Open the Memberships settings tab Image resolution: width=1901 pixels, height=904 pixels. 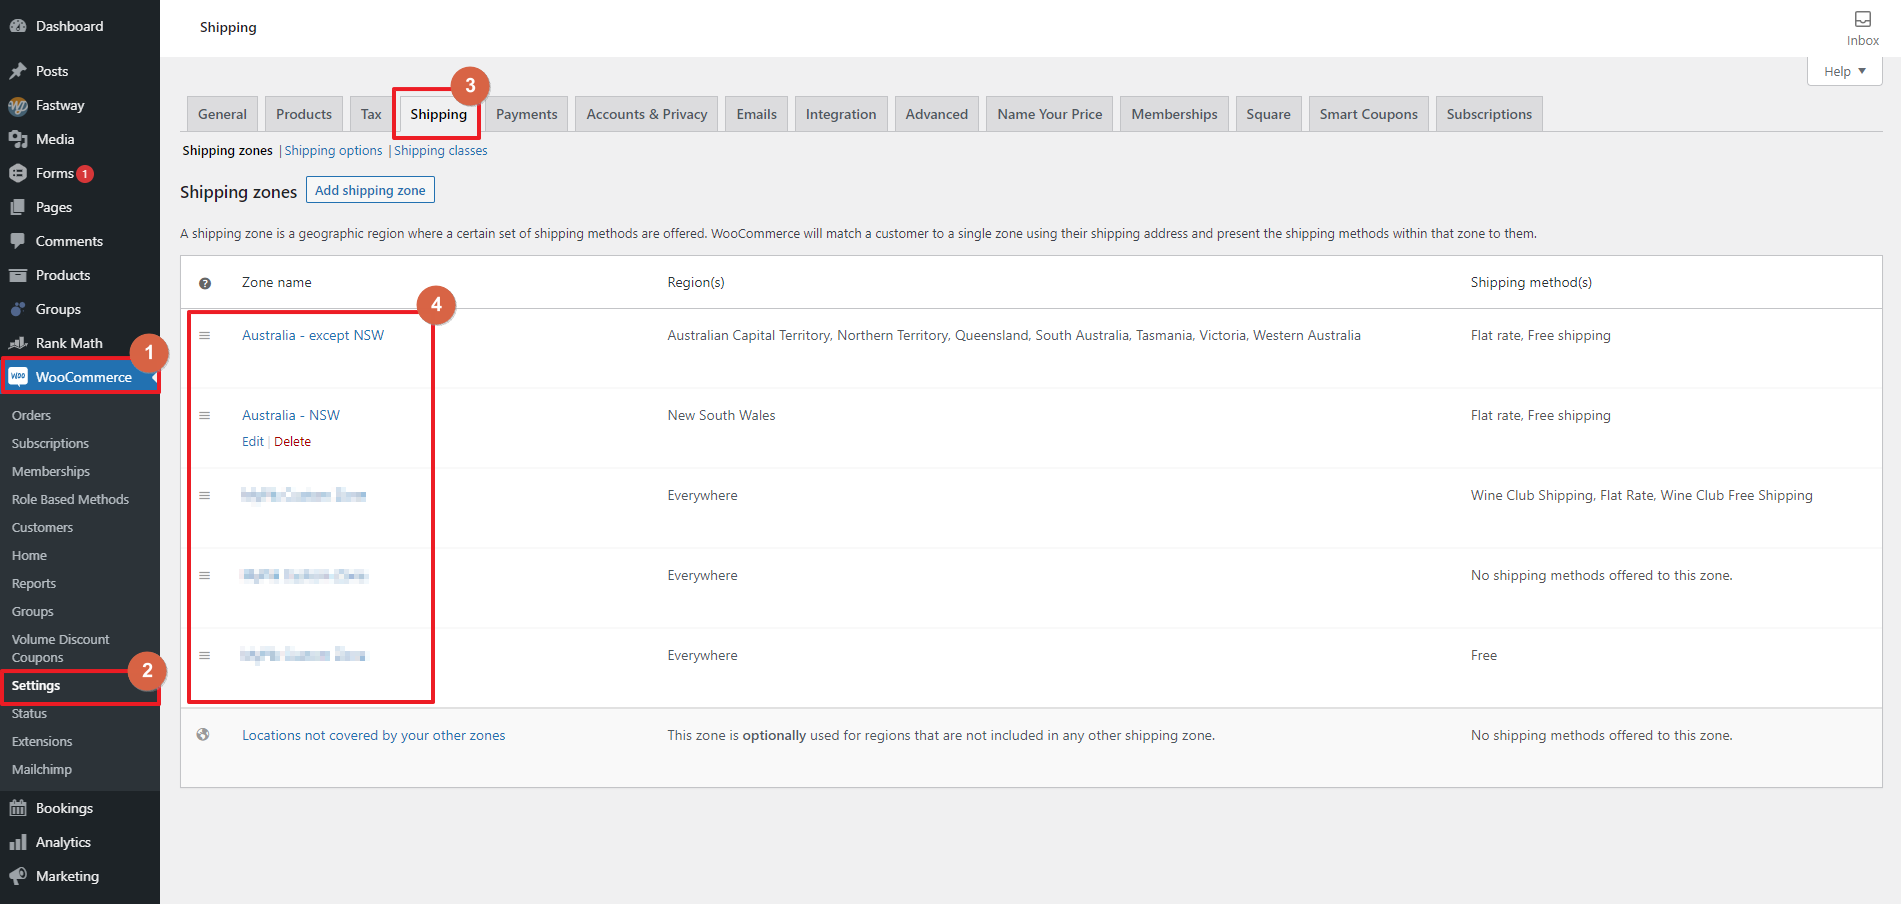tap(1175, 114)
